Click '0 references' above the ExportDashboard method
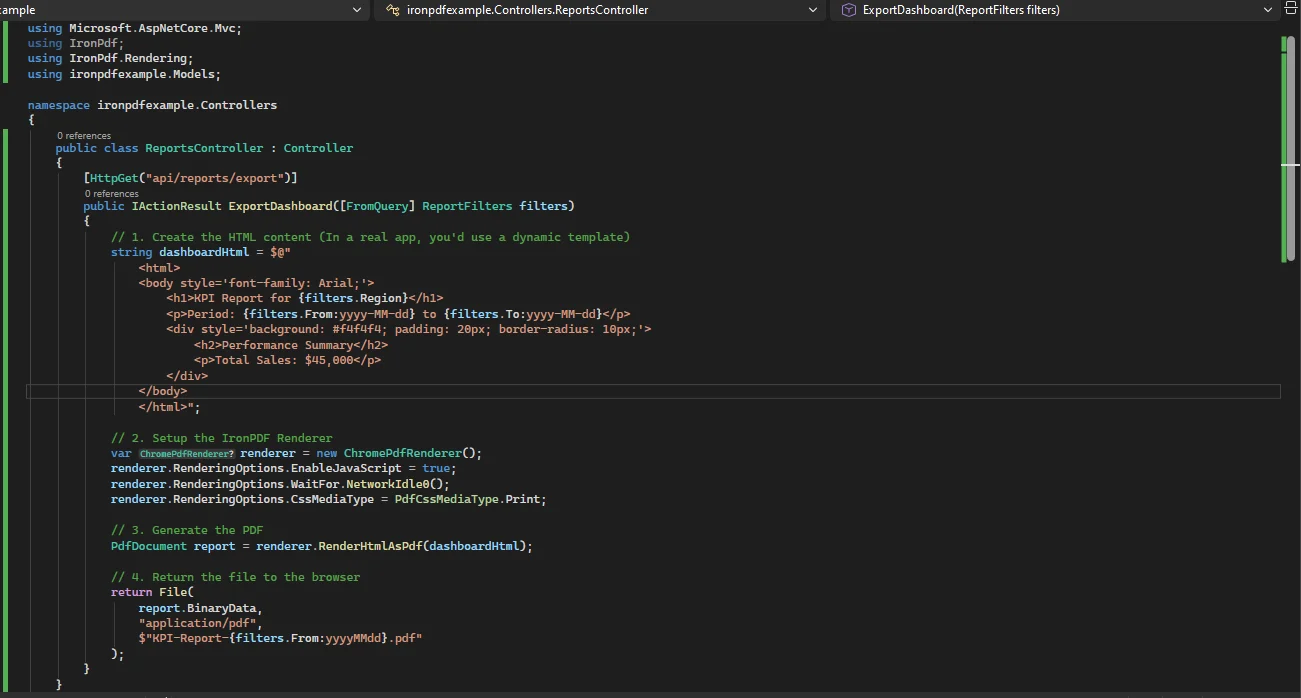Image resolution: width=1301 pixels, height=698 pixels. point(111,193)
